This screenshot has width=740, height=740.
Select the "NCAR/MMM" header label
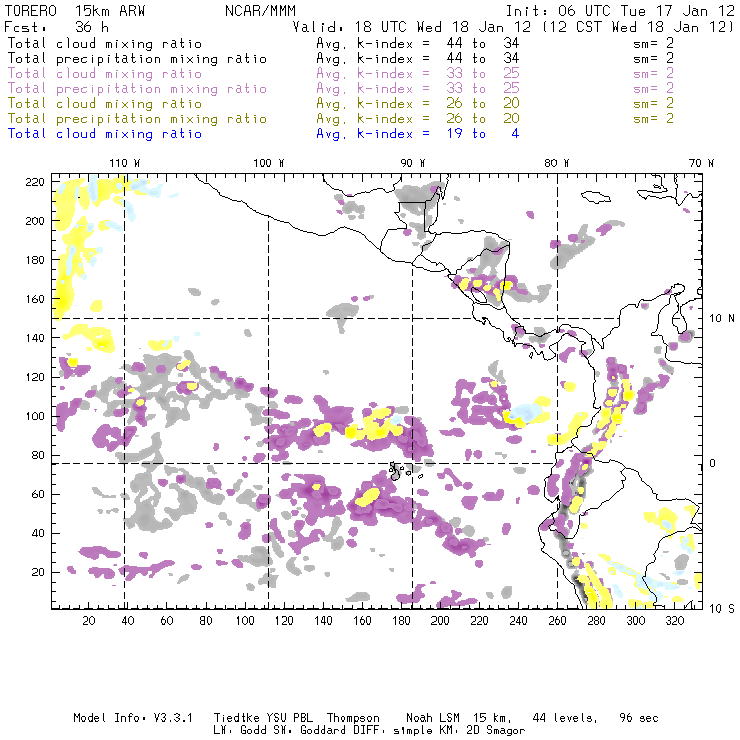(x=260, y=11)
